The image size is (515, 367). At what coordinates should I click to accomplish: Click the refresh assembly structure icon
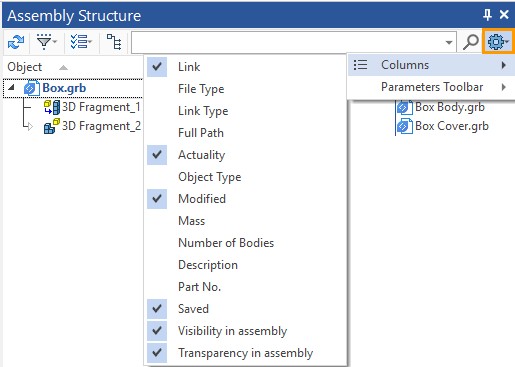(x=16, y=42)
